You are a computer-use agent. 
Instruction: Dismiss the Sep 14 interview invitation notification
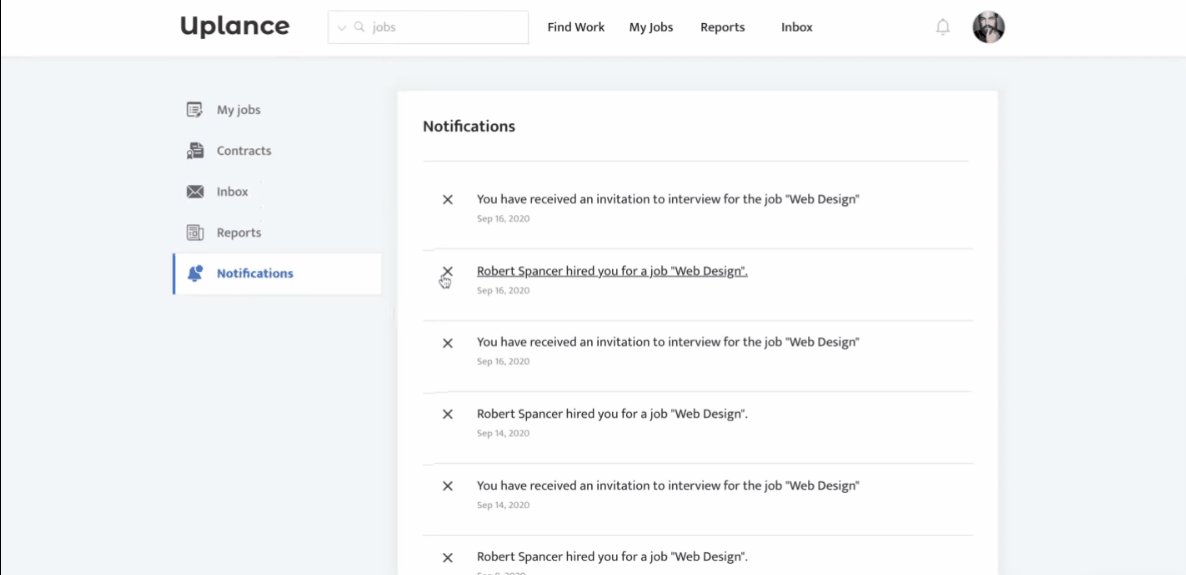coord(448,486)
